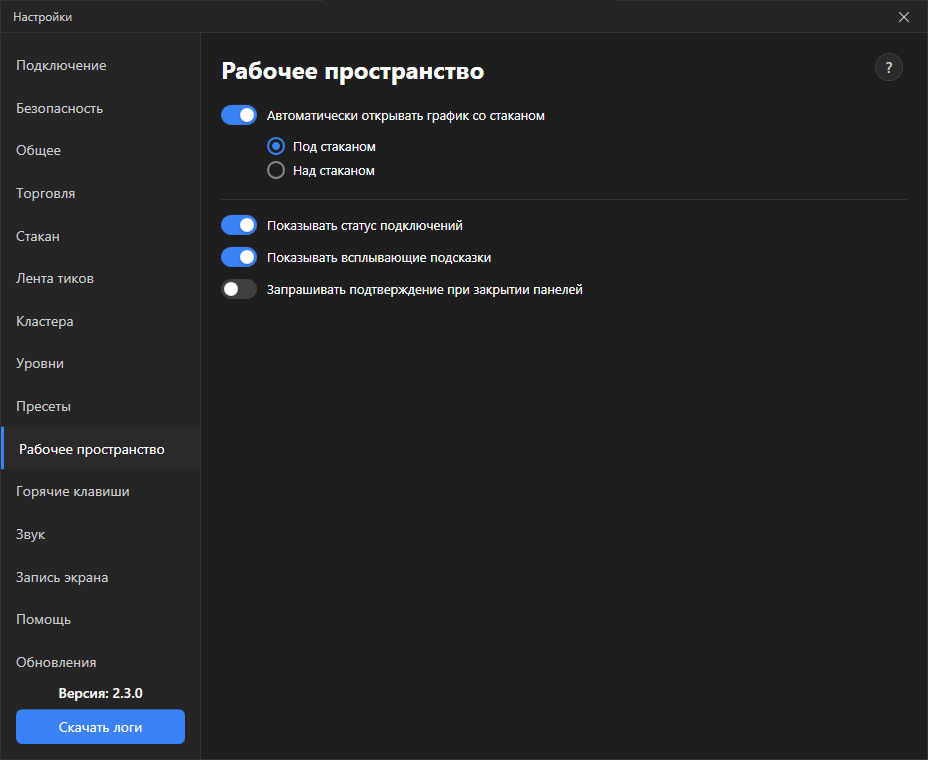The height and width of the screenshot is (760, 928).
Task: Open the Торговля settings section
Action: click(101, 194)
